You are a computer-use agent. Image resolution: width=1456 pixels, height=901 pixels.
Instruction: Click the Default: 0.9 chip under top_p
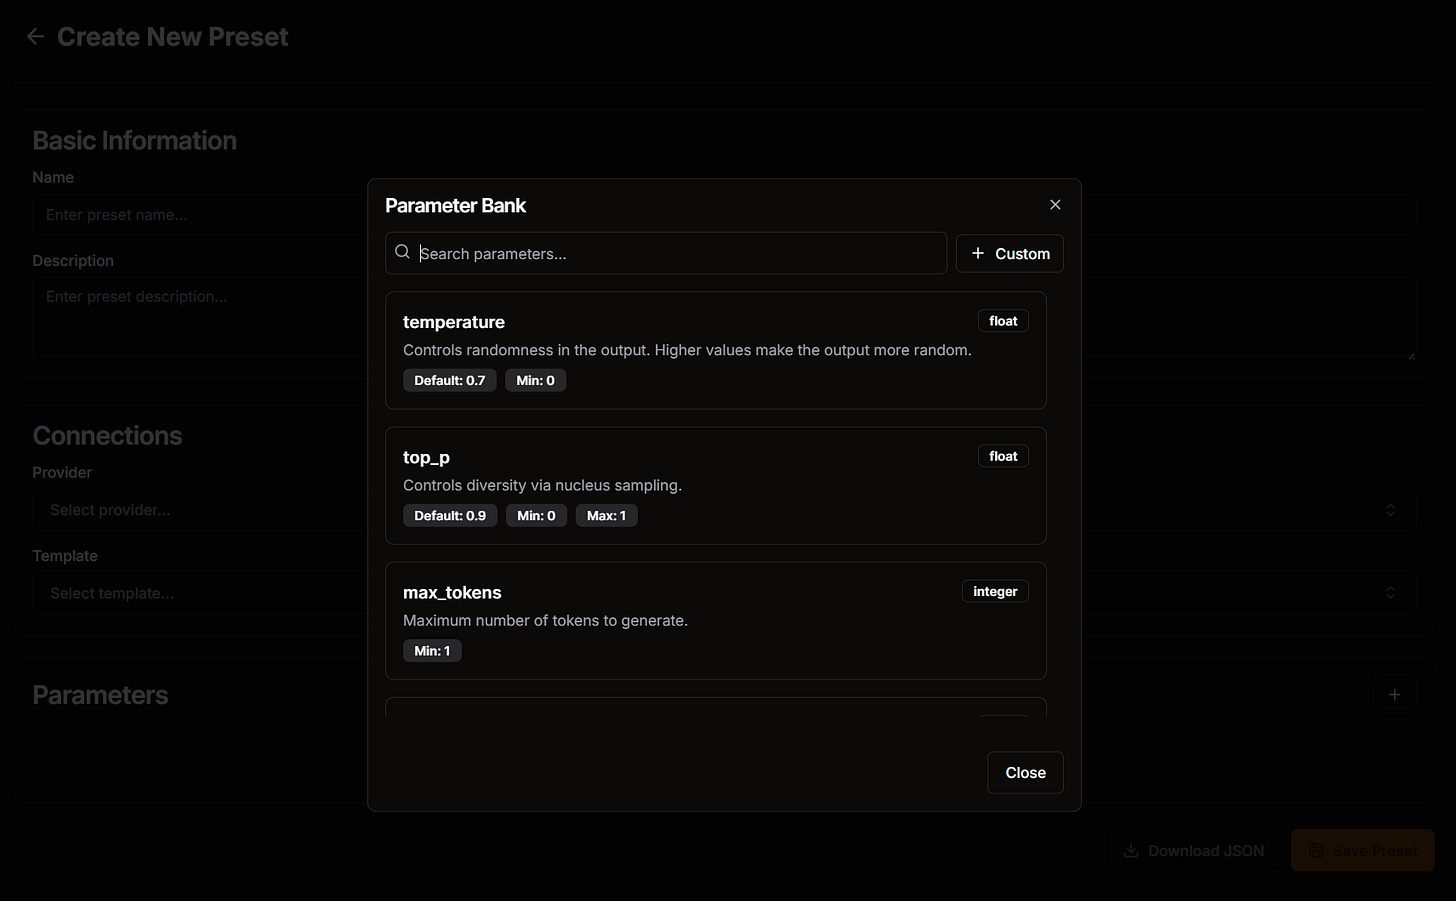tap(450, 515)
